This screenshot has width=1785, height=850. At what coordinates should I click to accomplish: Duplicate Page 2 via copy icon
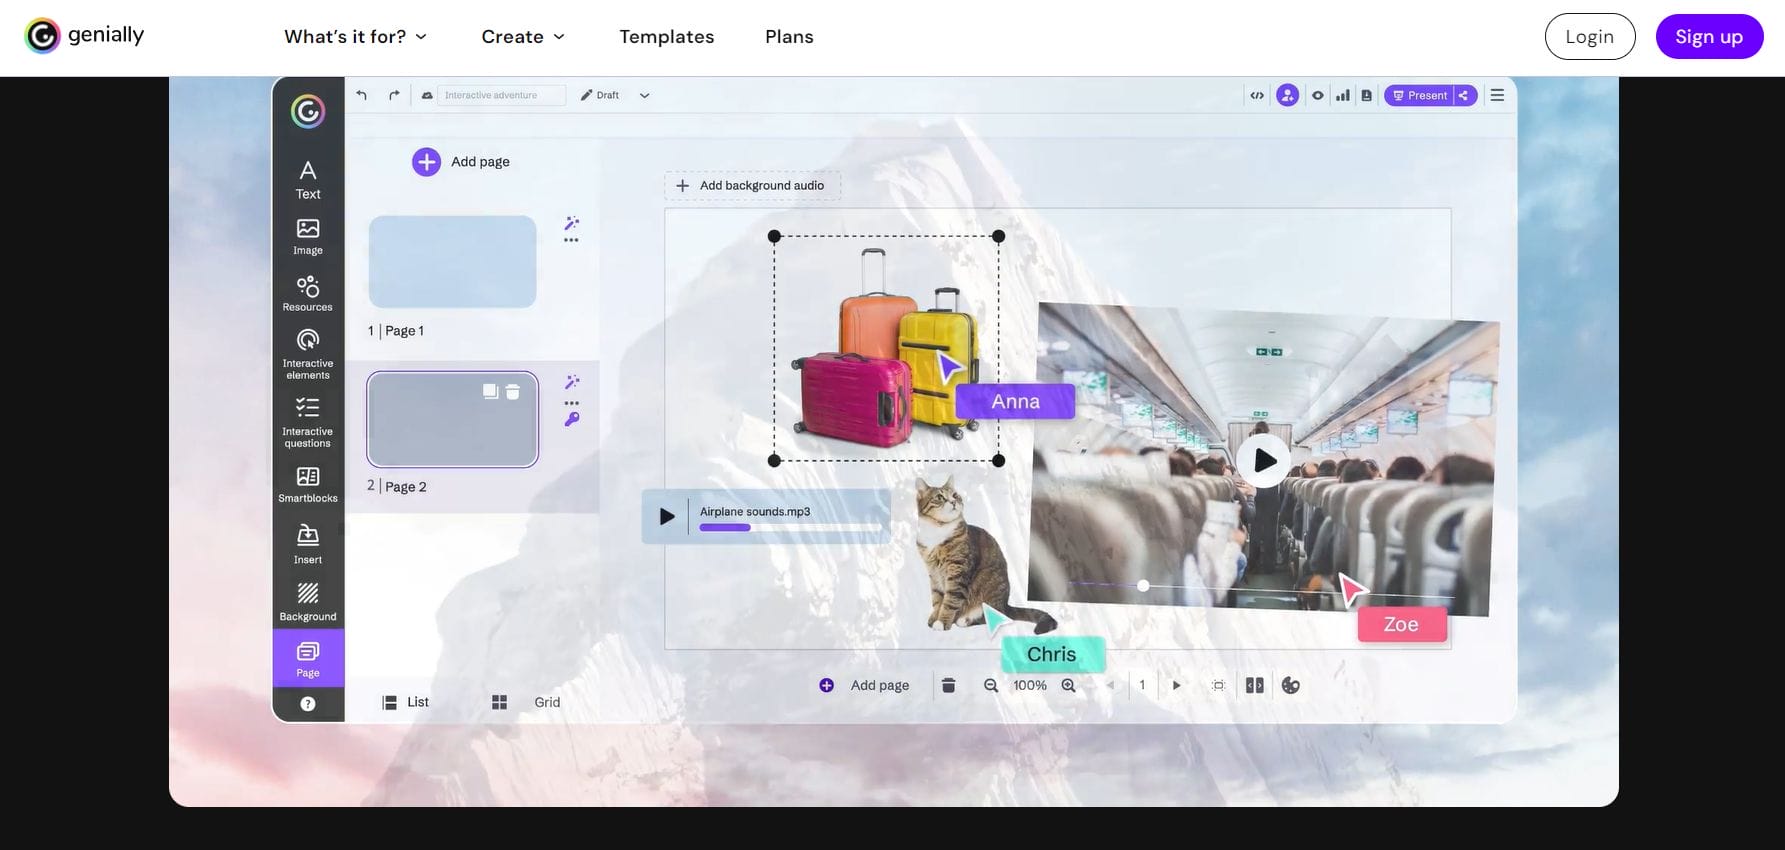[490, 391]
